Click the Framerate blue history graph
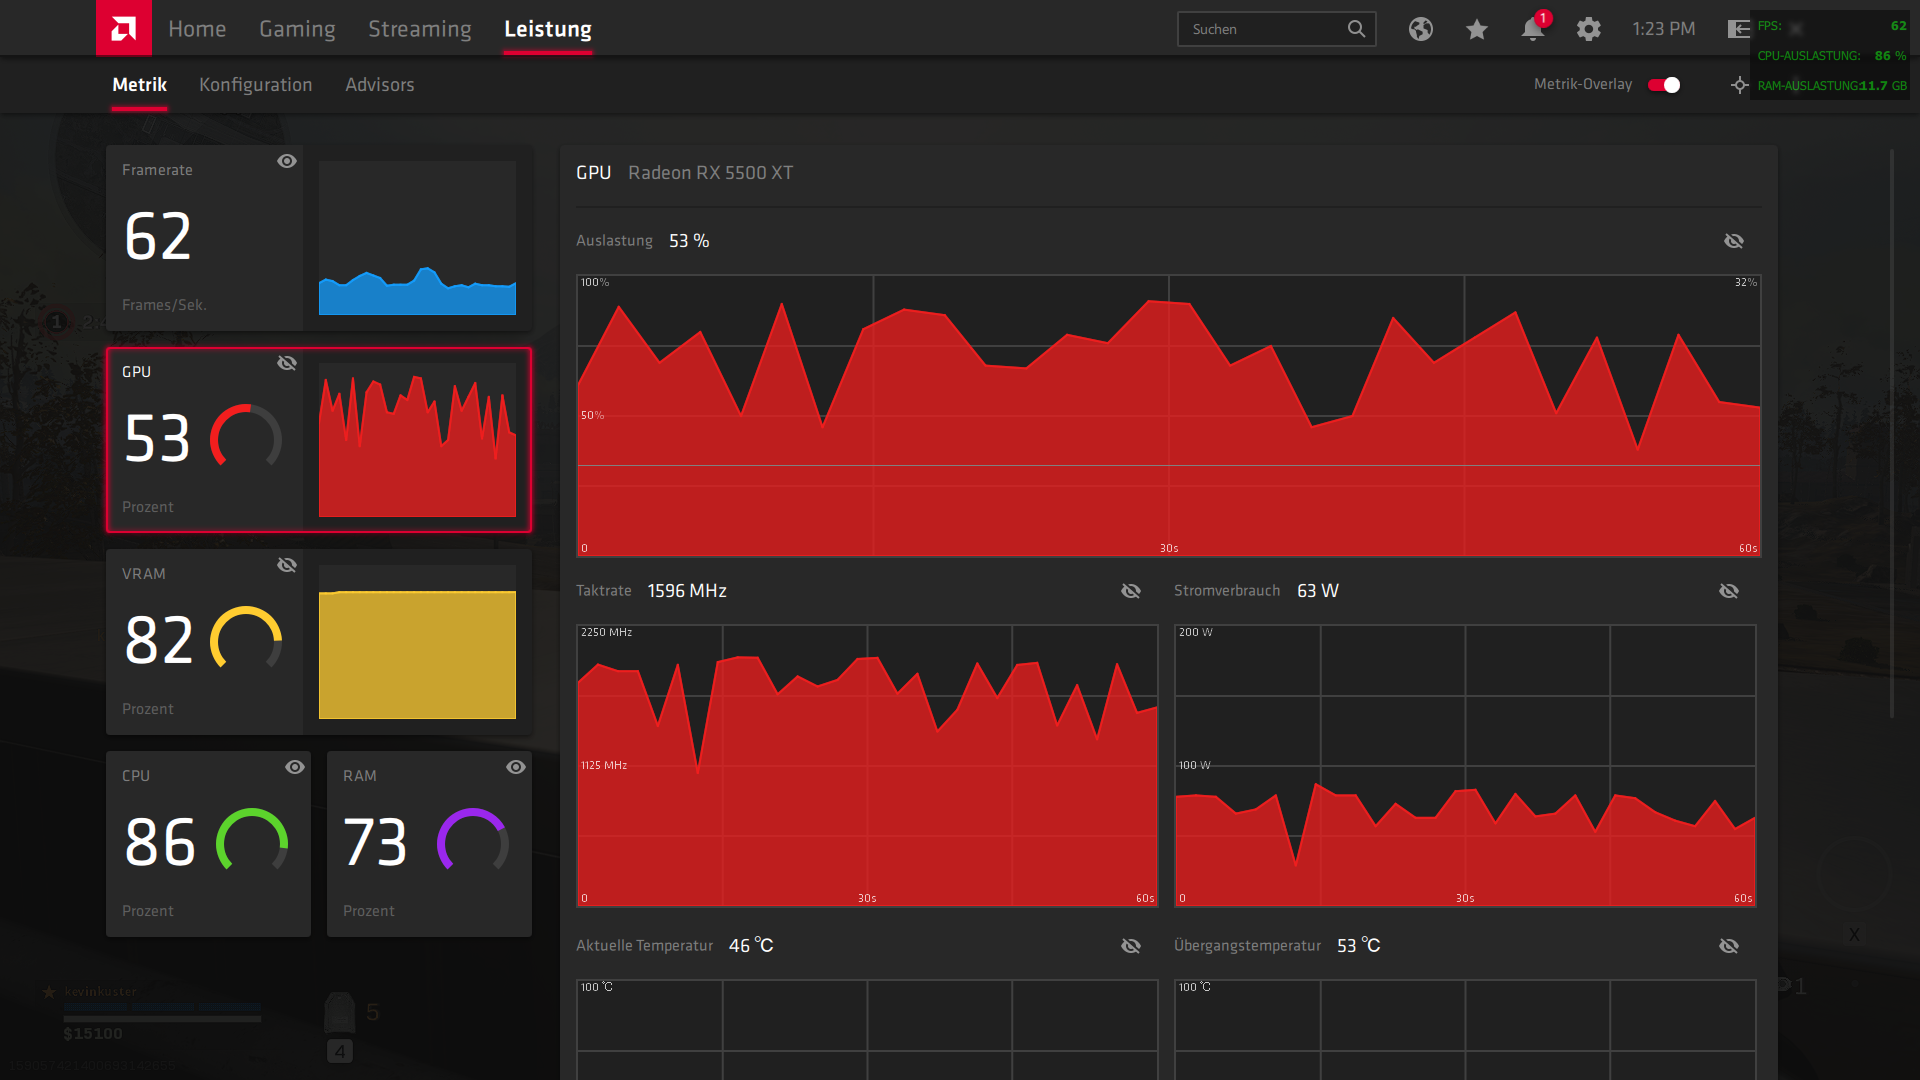 (417, 238)
